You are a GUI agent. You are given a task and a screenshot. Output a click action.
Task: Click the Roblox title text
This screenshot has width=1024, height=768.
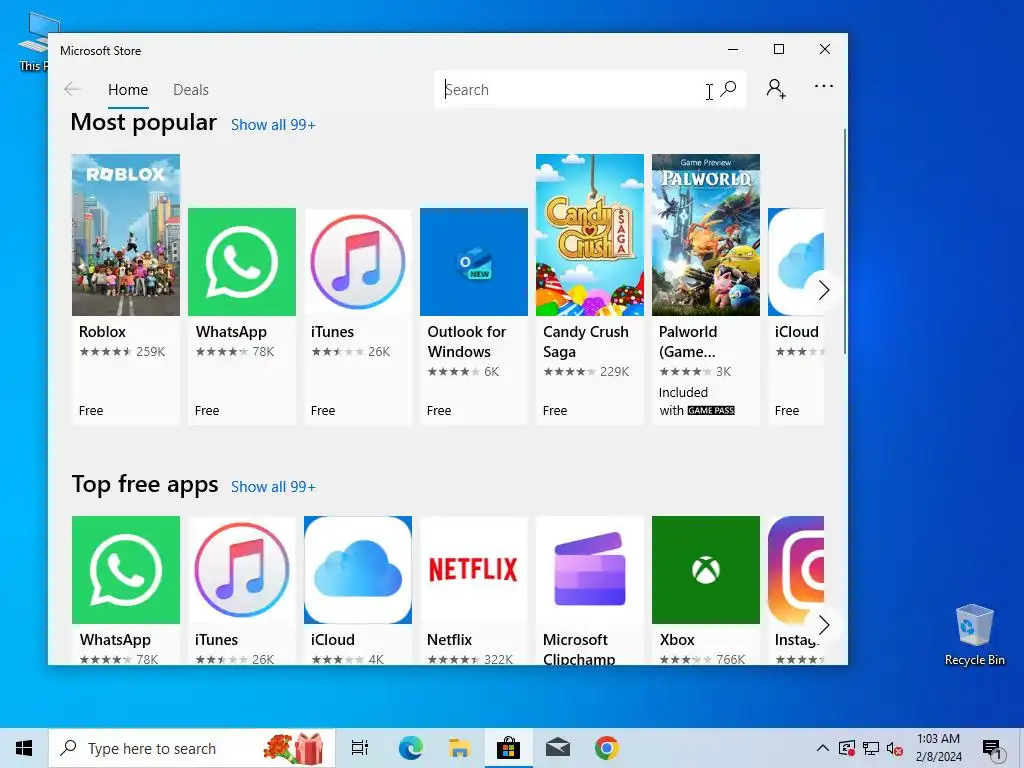pos(102,332)
